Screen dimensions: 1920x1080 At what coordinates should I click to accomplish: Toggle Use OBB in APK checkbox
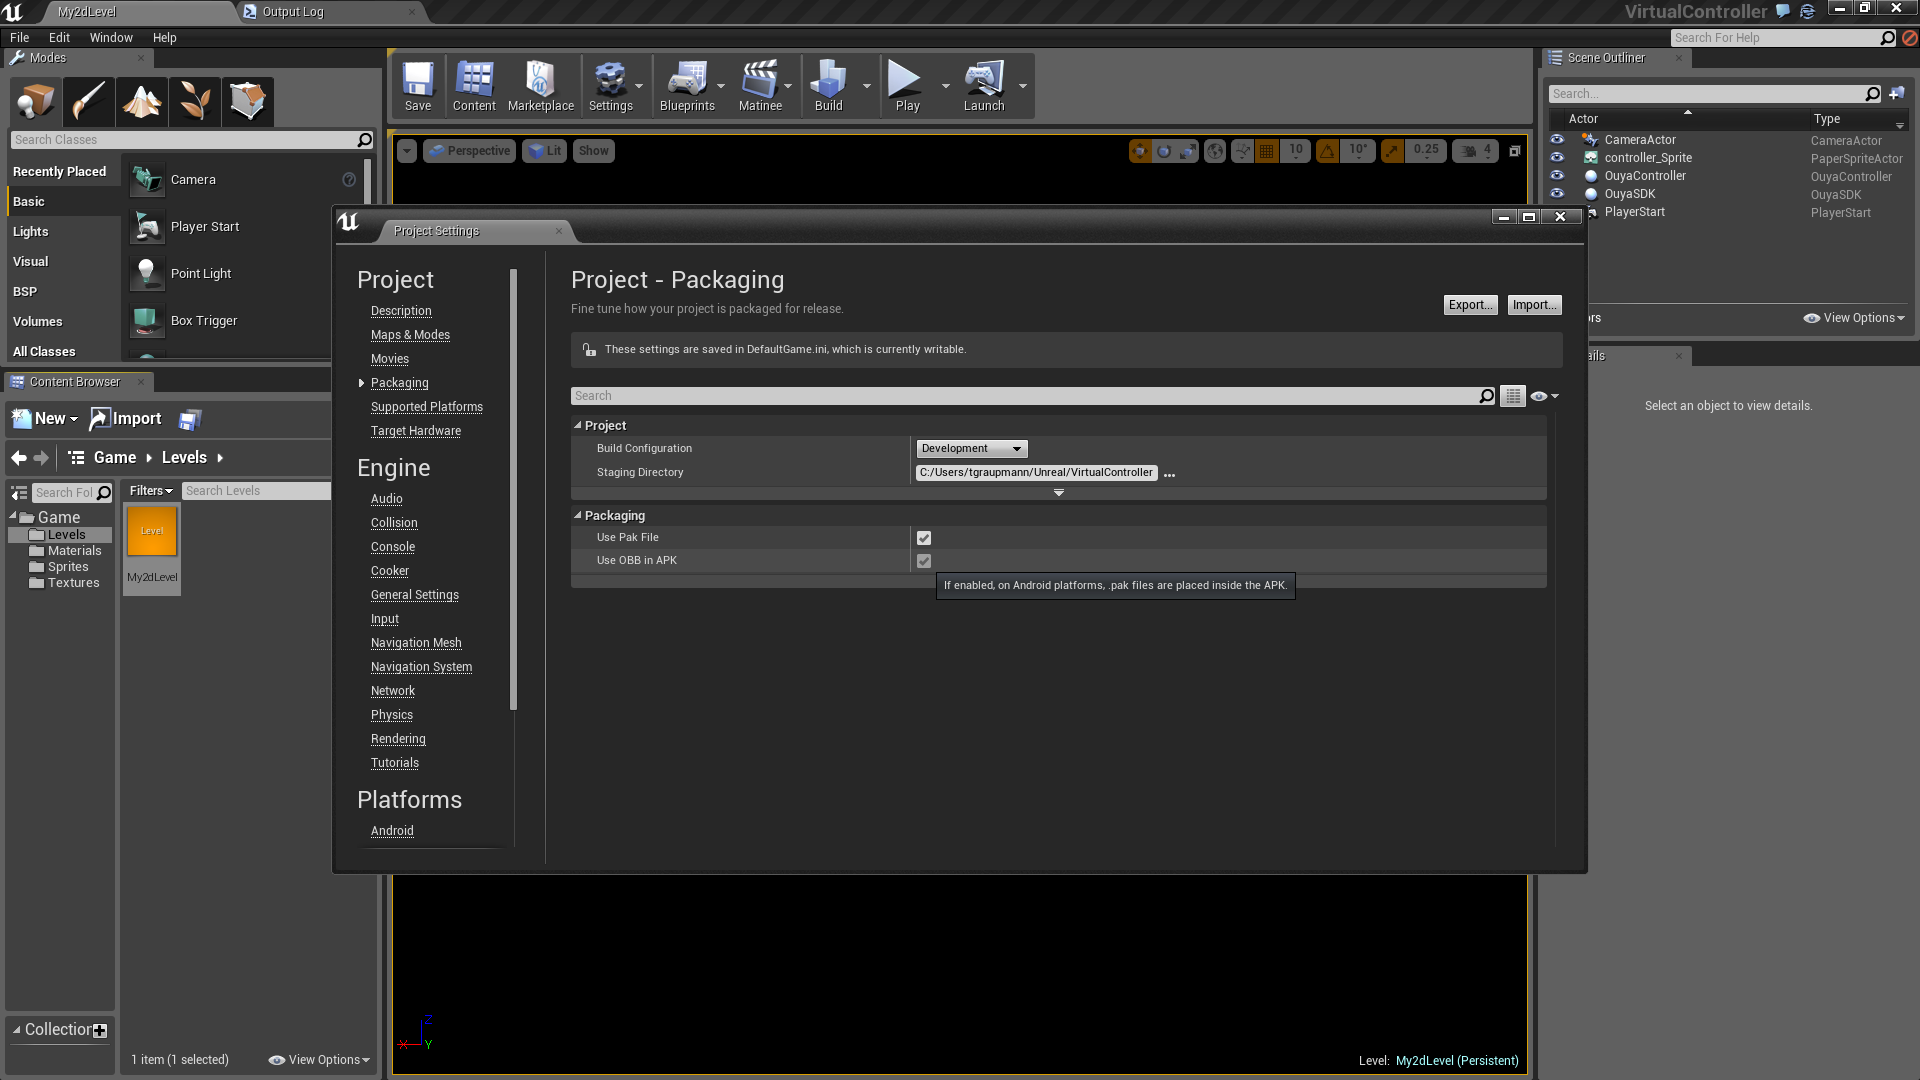click(924, 561)
